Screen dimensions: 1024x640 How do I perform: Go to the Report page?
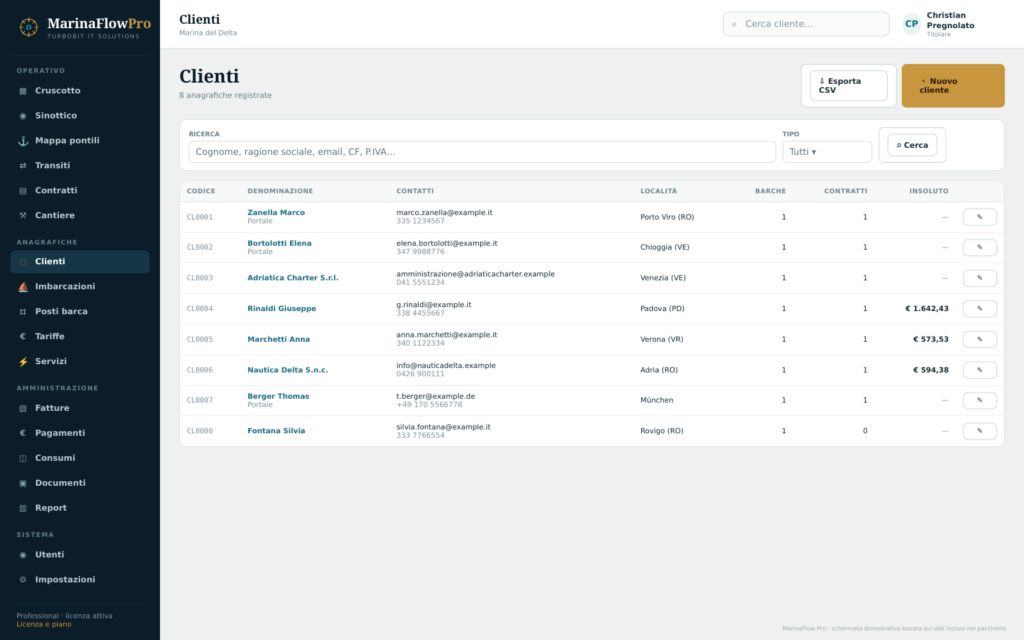(80, 508)
